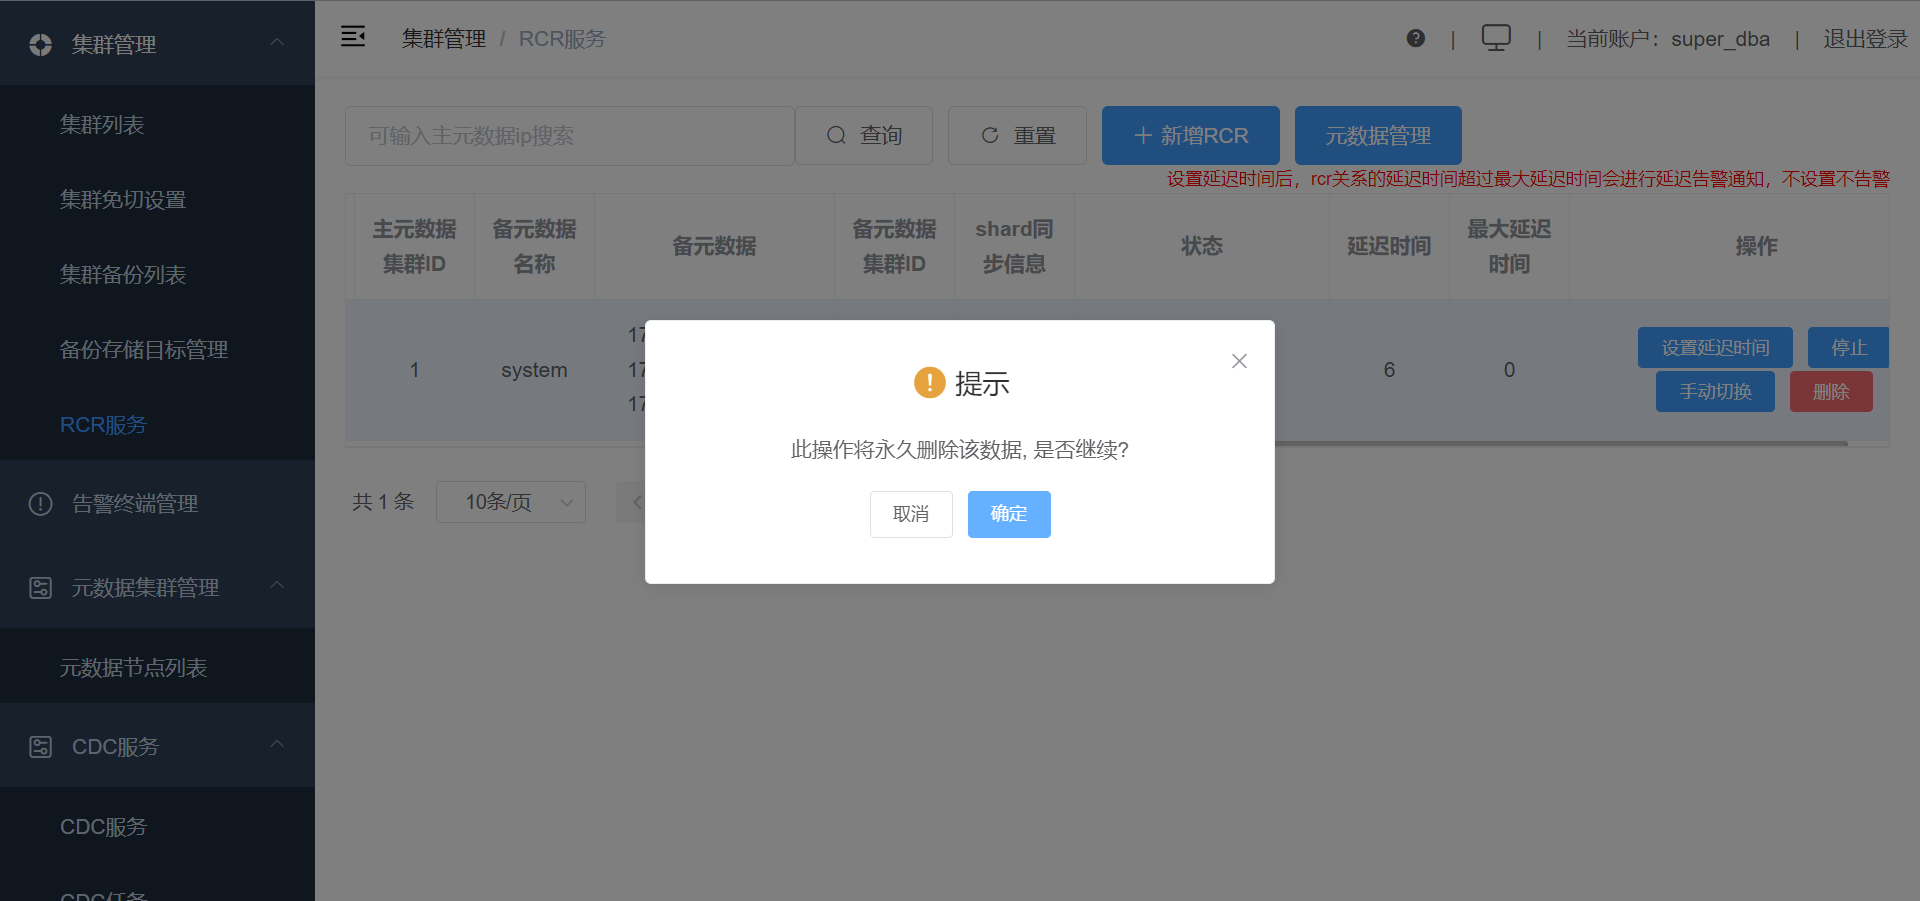Focus the 主元数据ip search input
1920x901 pixels.
[570, 135]
